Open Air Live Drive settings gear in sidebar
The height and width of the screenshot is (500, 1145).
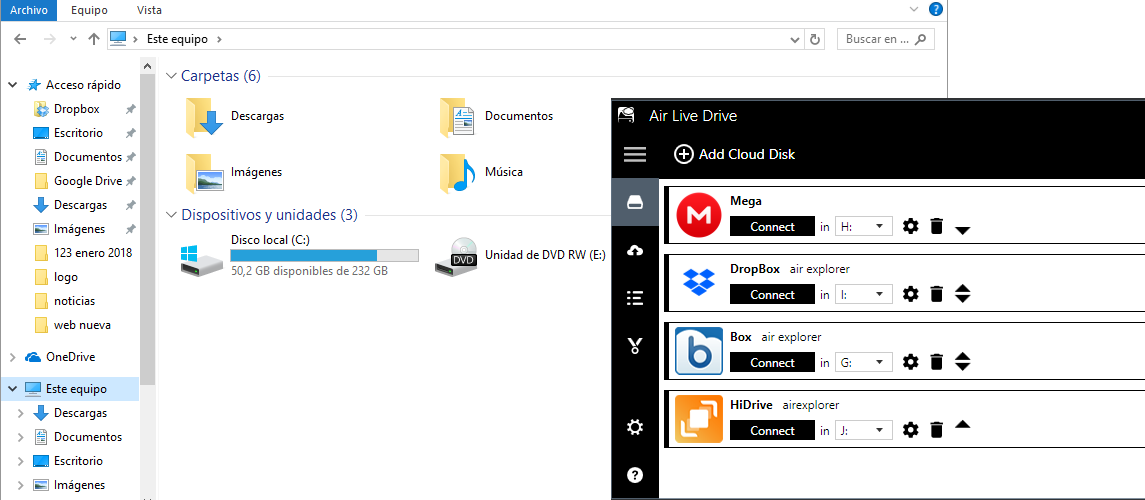tap(635, 427)
